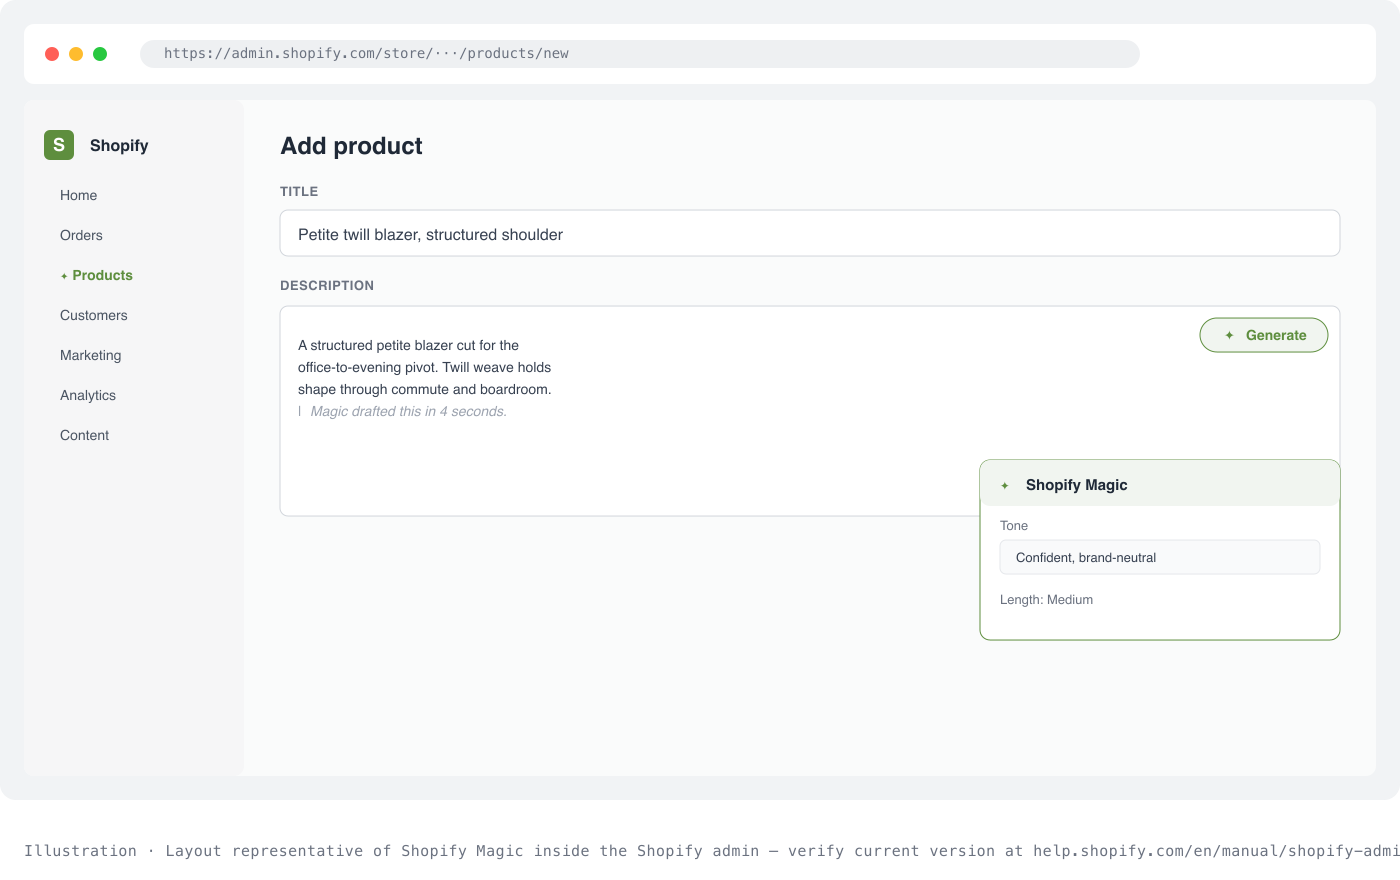Viewport: 1400px width, 880px height.
Task: Click the Tone label in Shopify Magic
Action: [1014, 526]
